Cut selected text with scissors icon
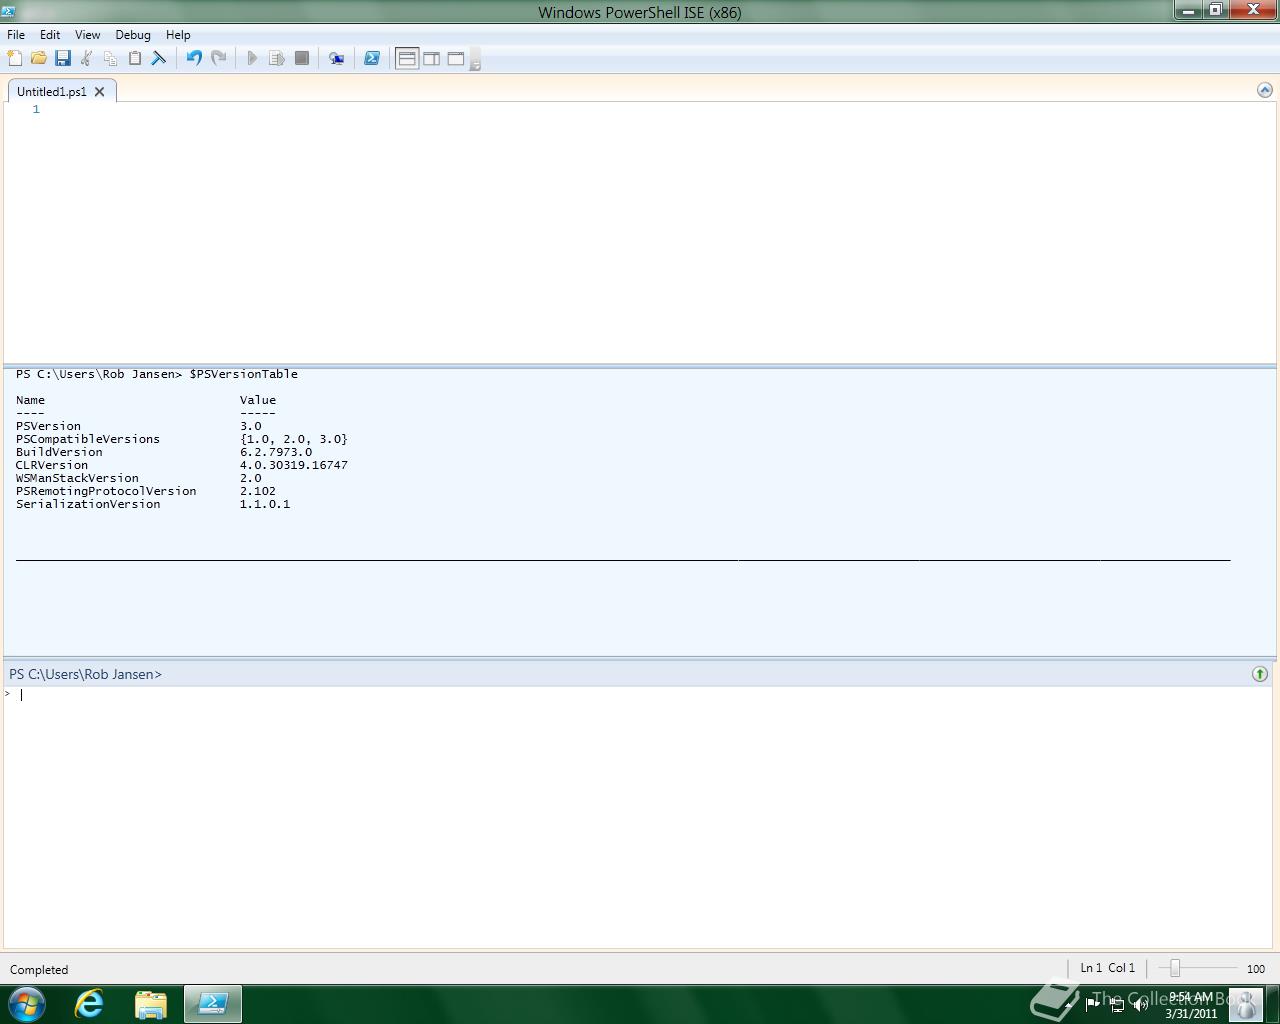This screenshot has width=1280, height=1024. tap(86, 58)
